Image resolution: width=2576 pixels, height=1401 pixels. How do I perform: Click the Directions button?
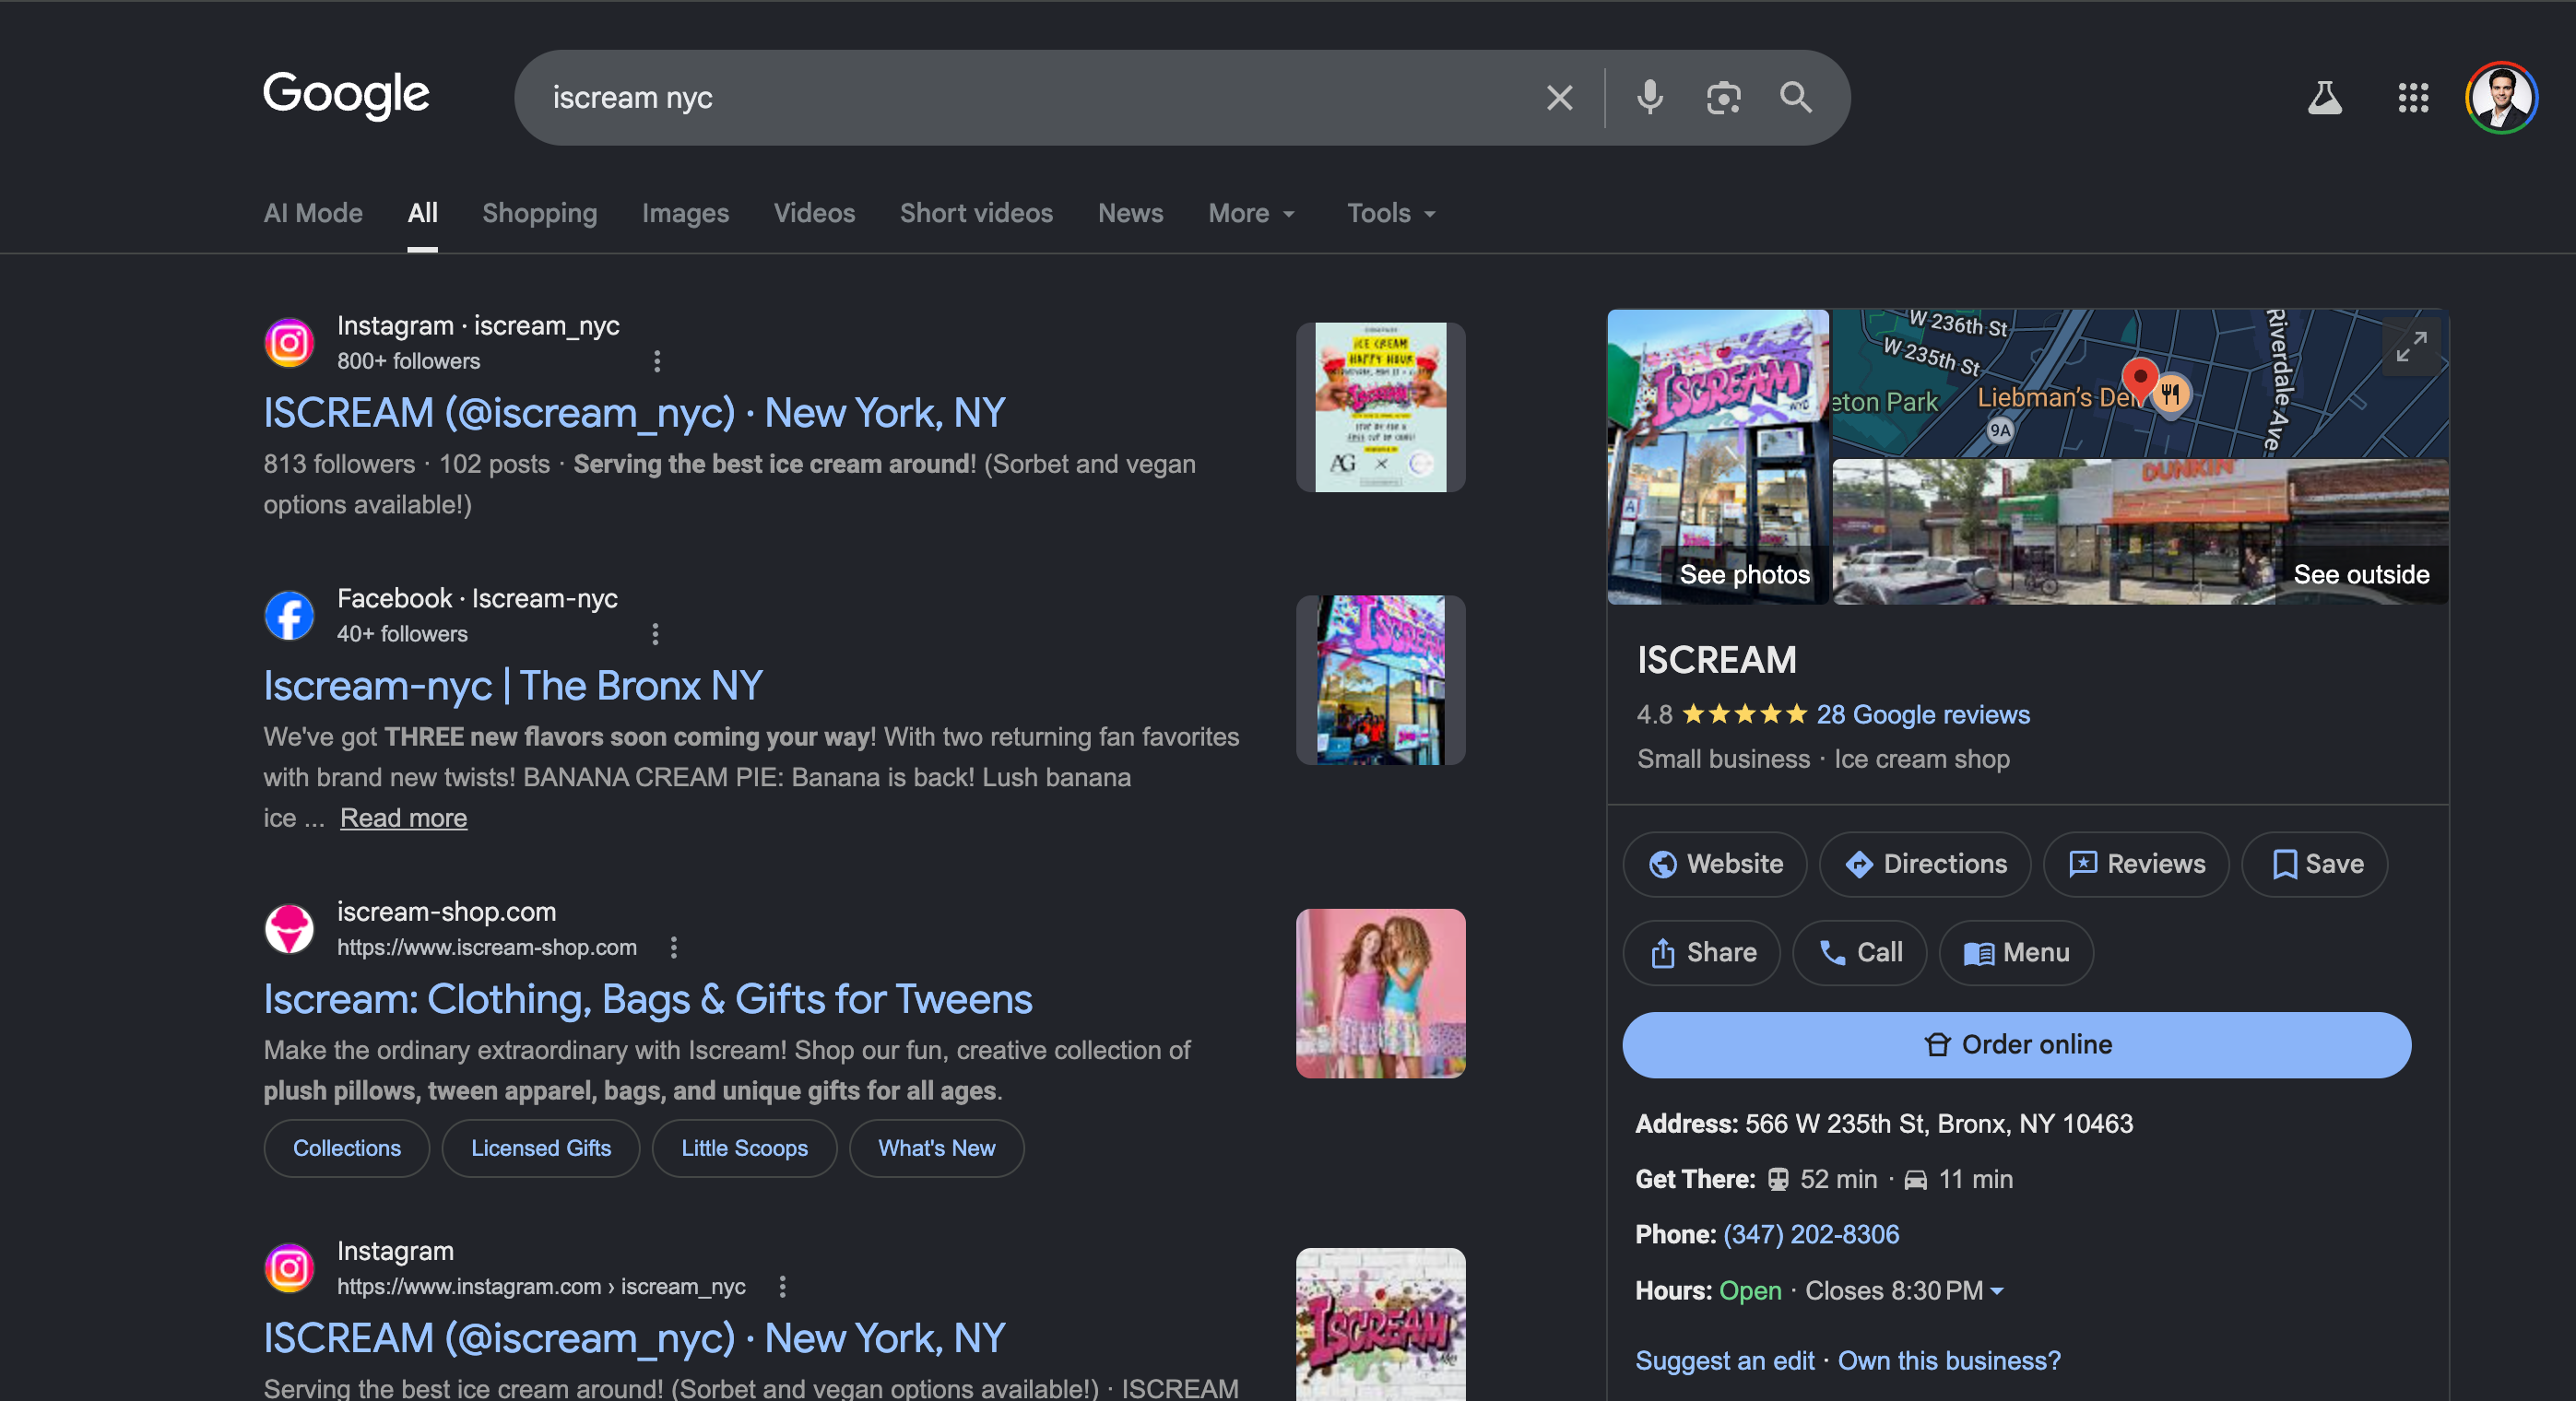1925,864
